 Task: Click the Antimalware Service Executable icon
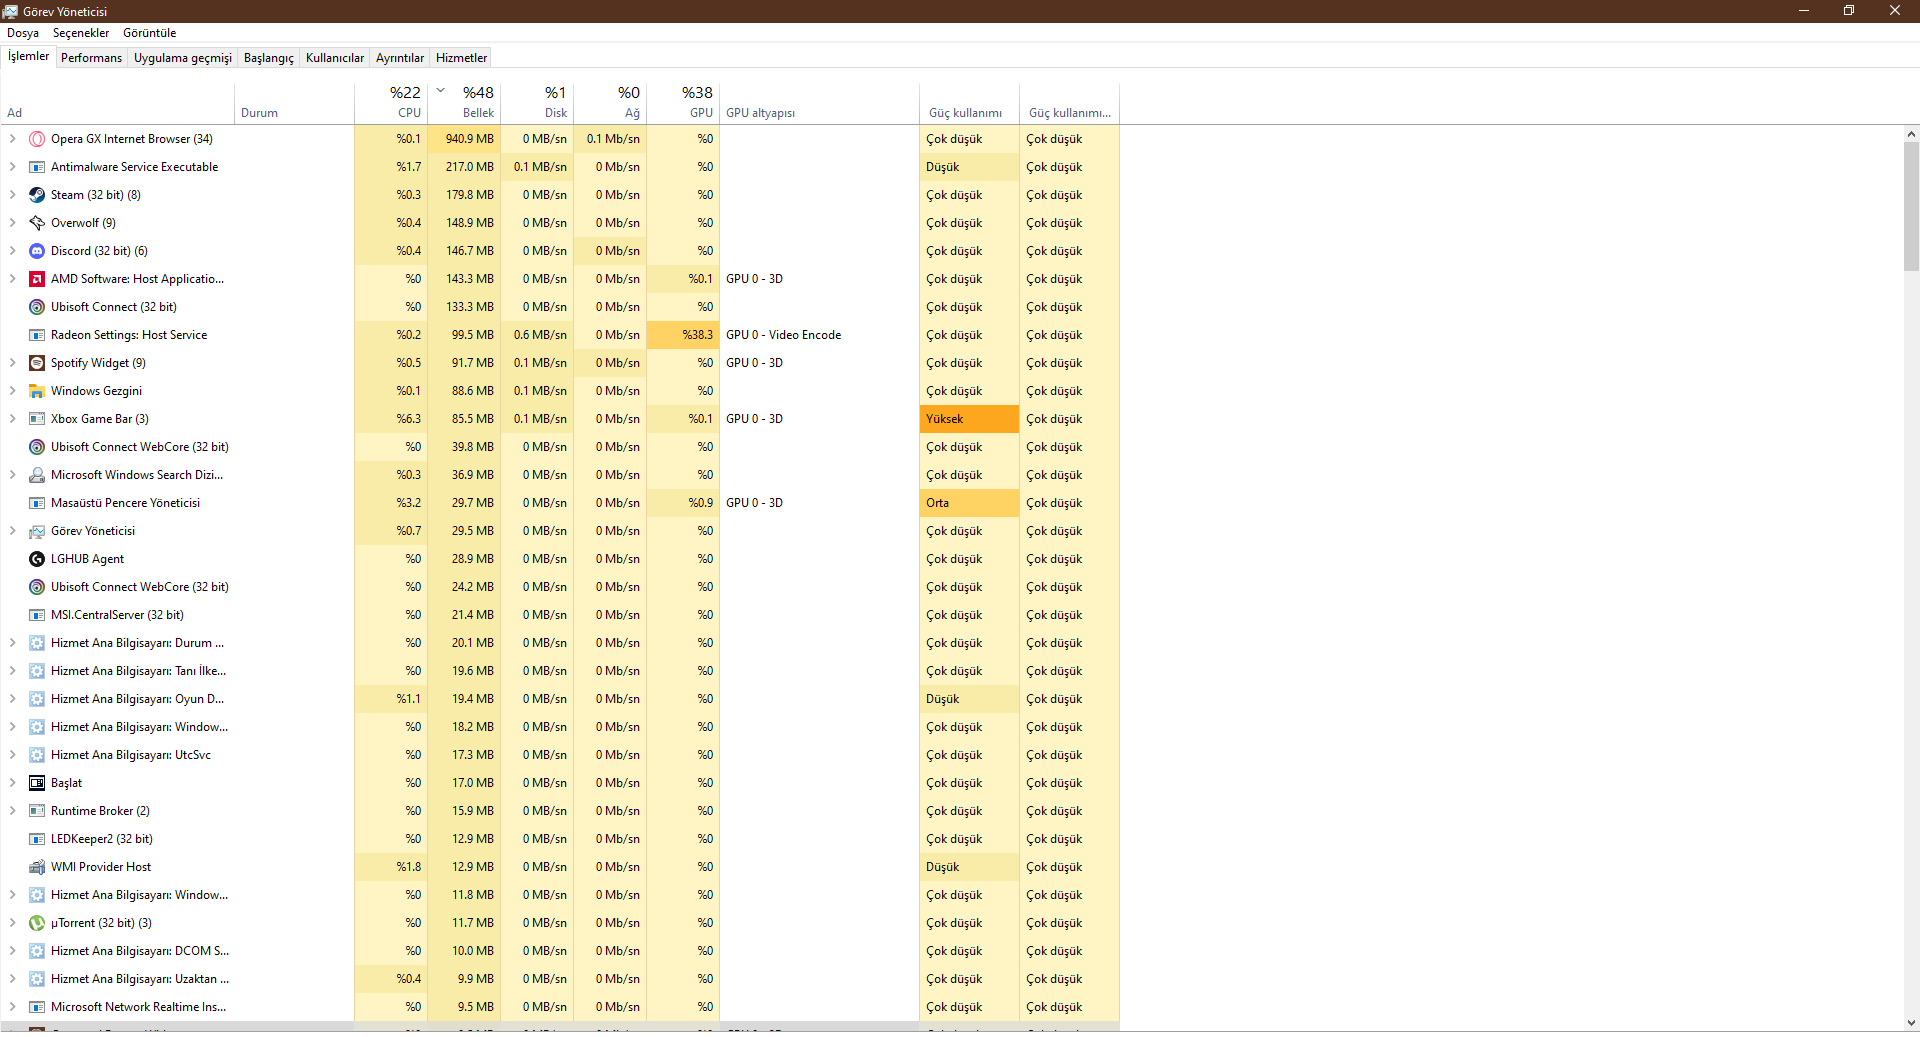(x=37, y=167)
